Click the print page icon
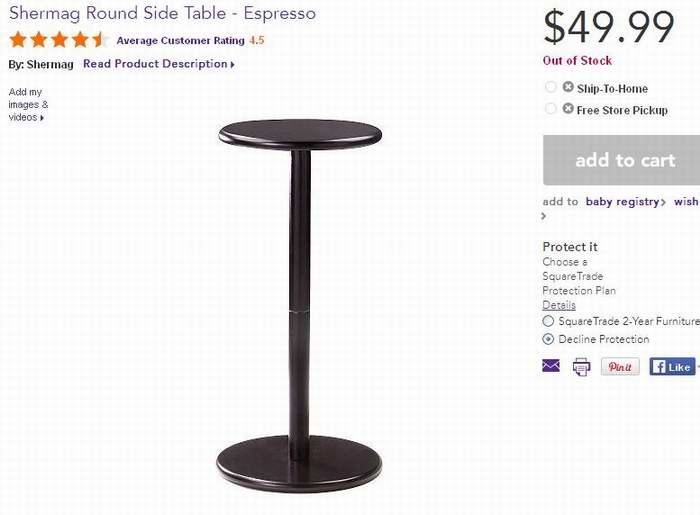The image size is (700, 515). point(581,367)
